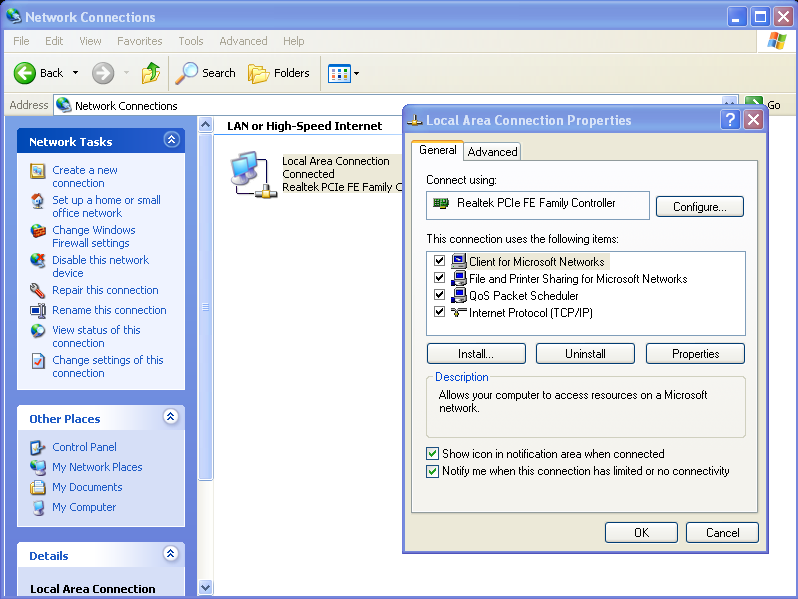Viewport: 798px width, 599px height.
Task: Open the Favorites menu
Action: (x=140, y=41)
